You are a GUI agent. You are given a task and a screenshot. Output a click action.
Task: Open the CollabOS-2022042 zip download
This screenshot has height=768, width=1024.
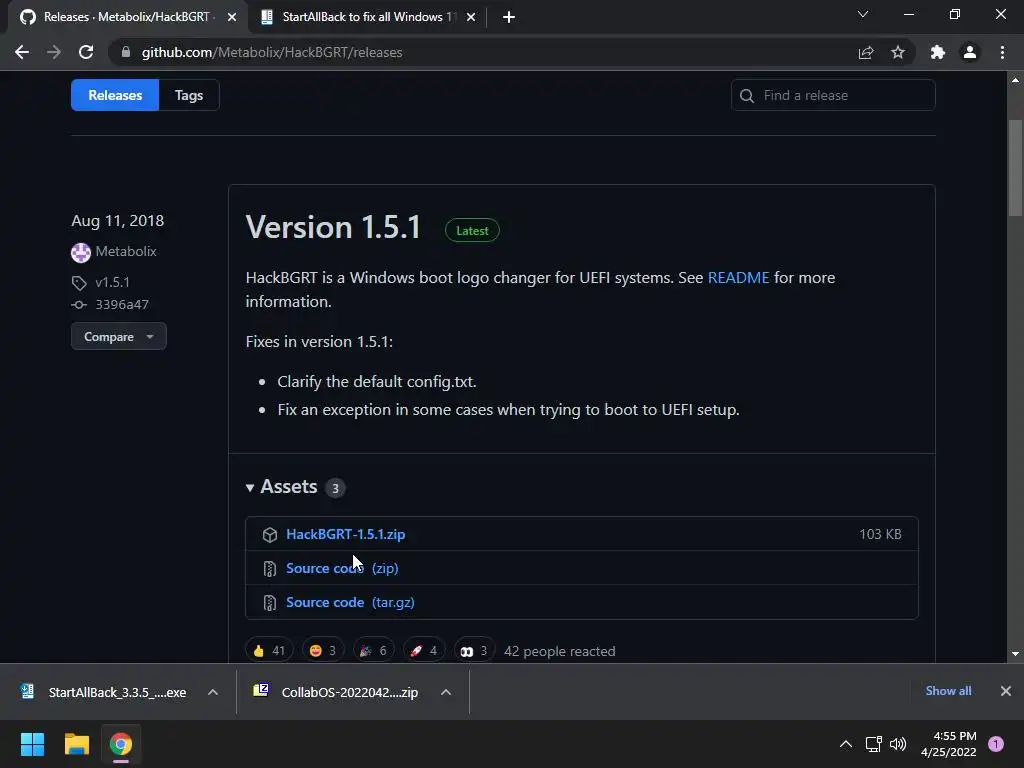click(338, 692)
